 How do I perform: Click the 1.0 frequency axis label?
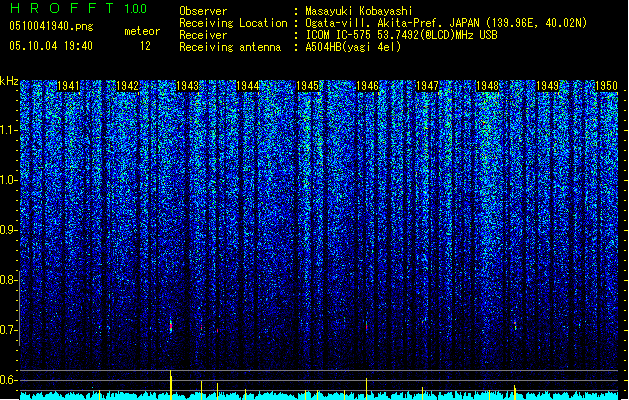[8, 180]
